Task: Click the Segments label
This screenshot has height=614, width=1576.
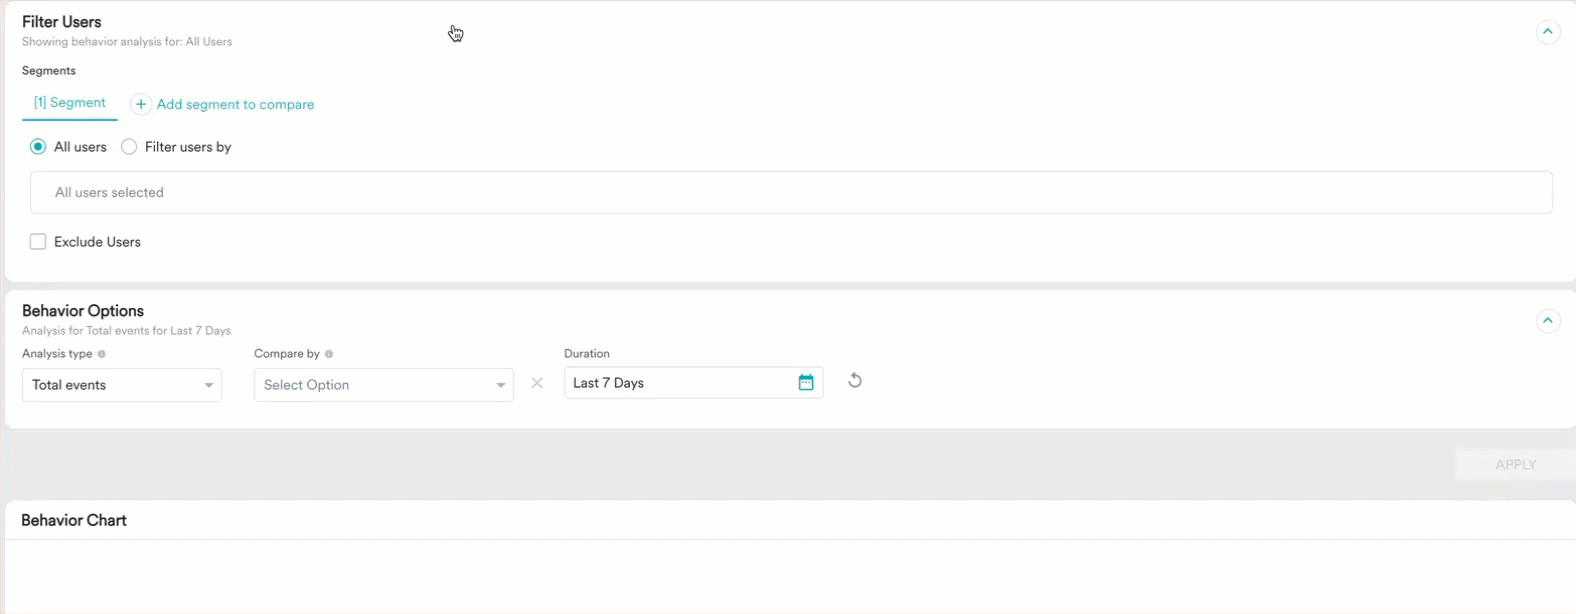Action: click(49, 71)
